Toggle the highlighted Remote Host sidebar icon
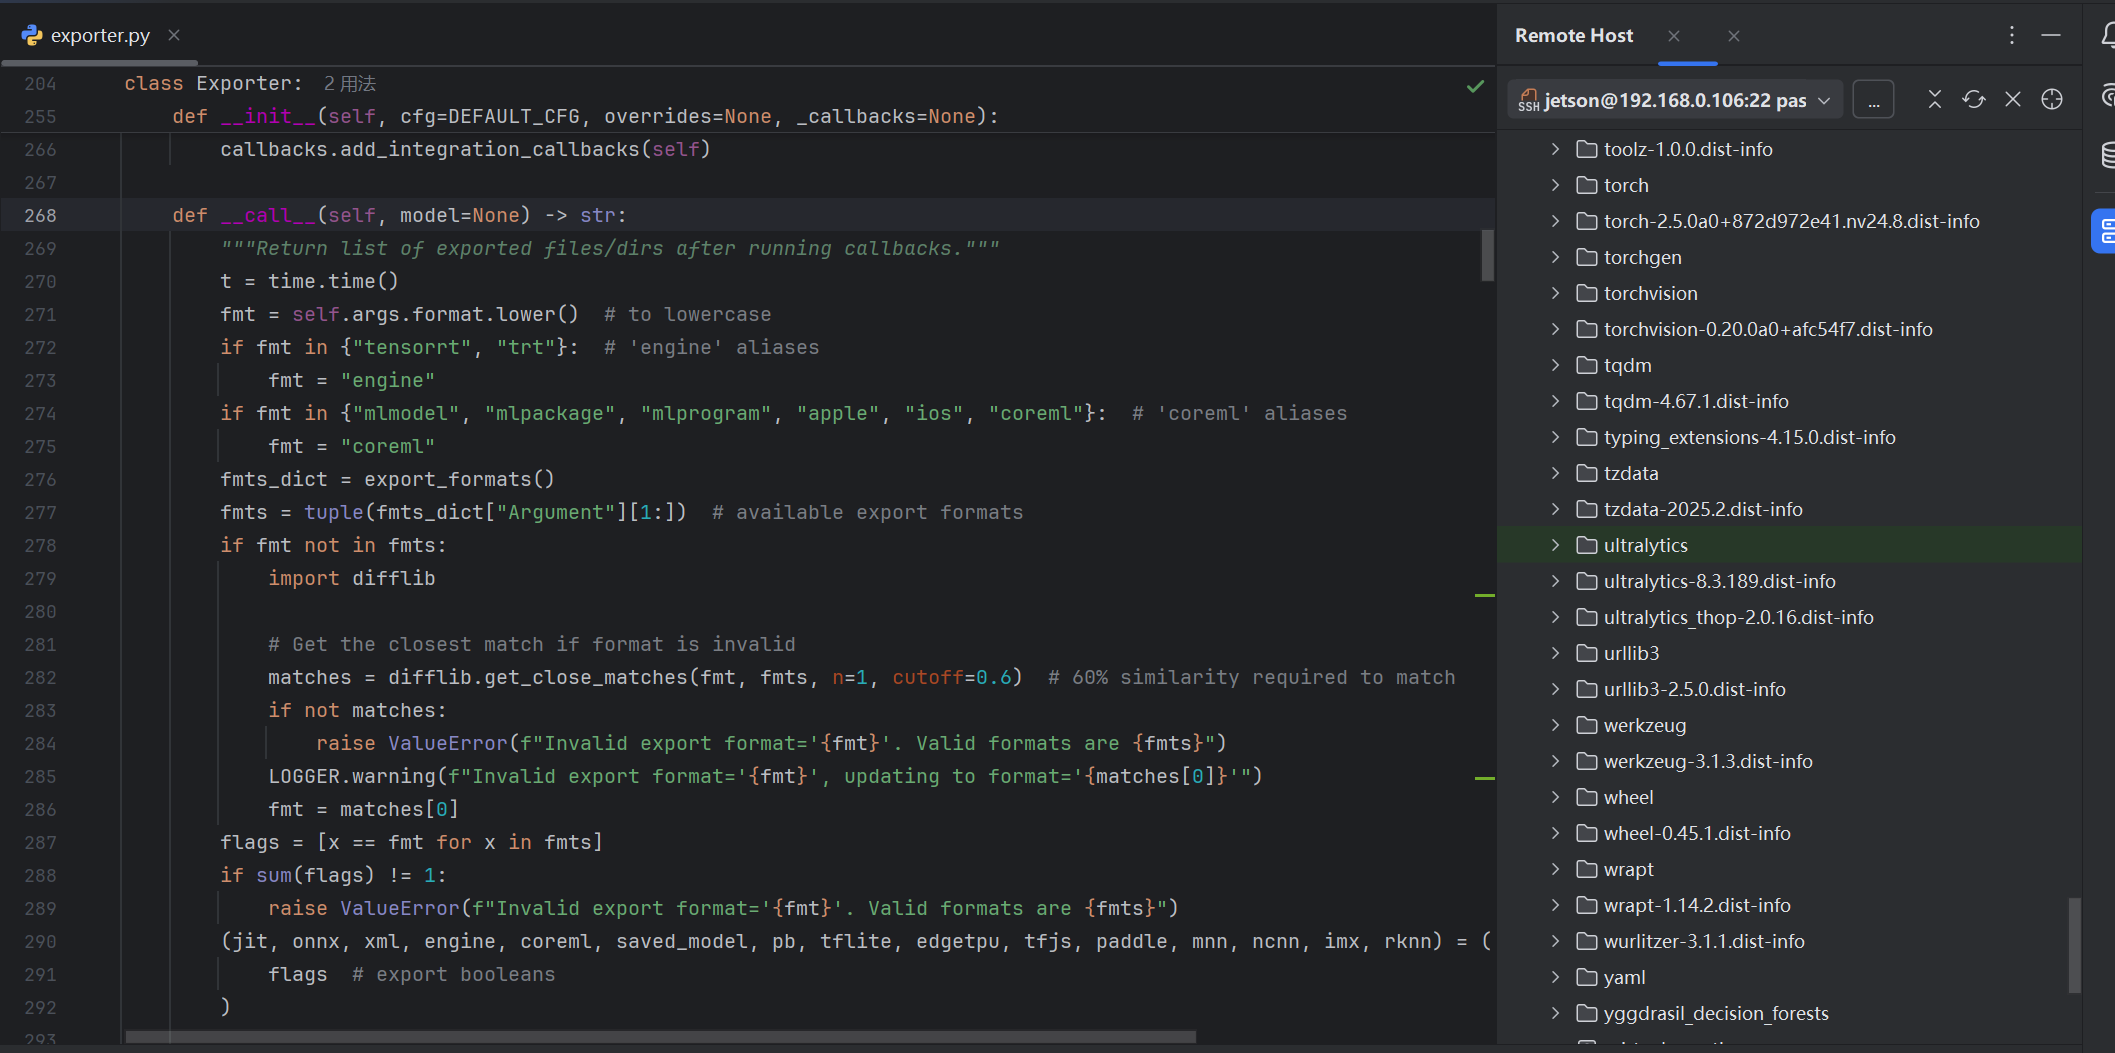Screen dimensions: 2115x1053 2104,231
